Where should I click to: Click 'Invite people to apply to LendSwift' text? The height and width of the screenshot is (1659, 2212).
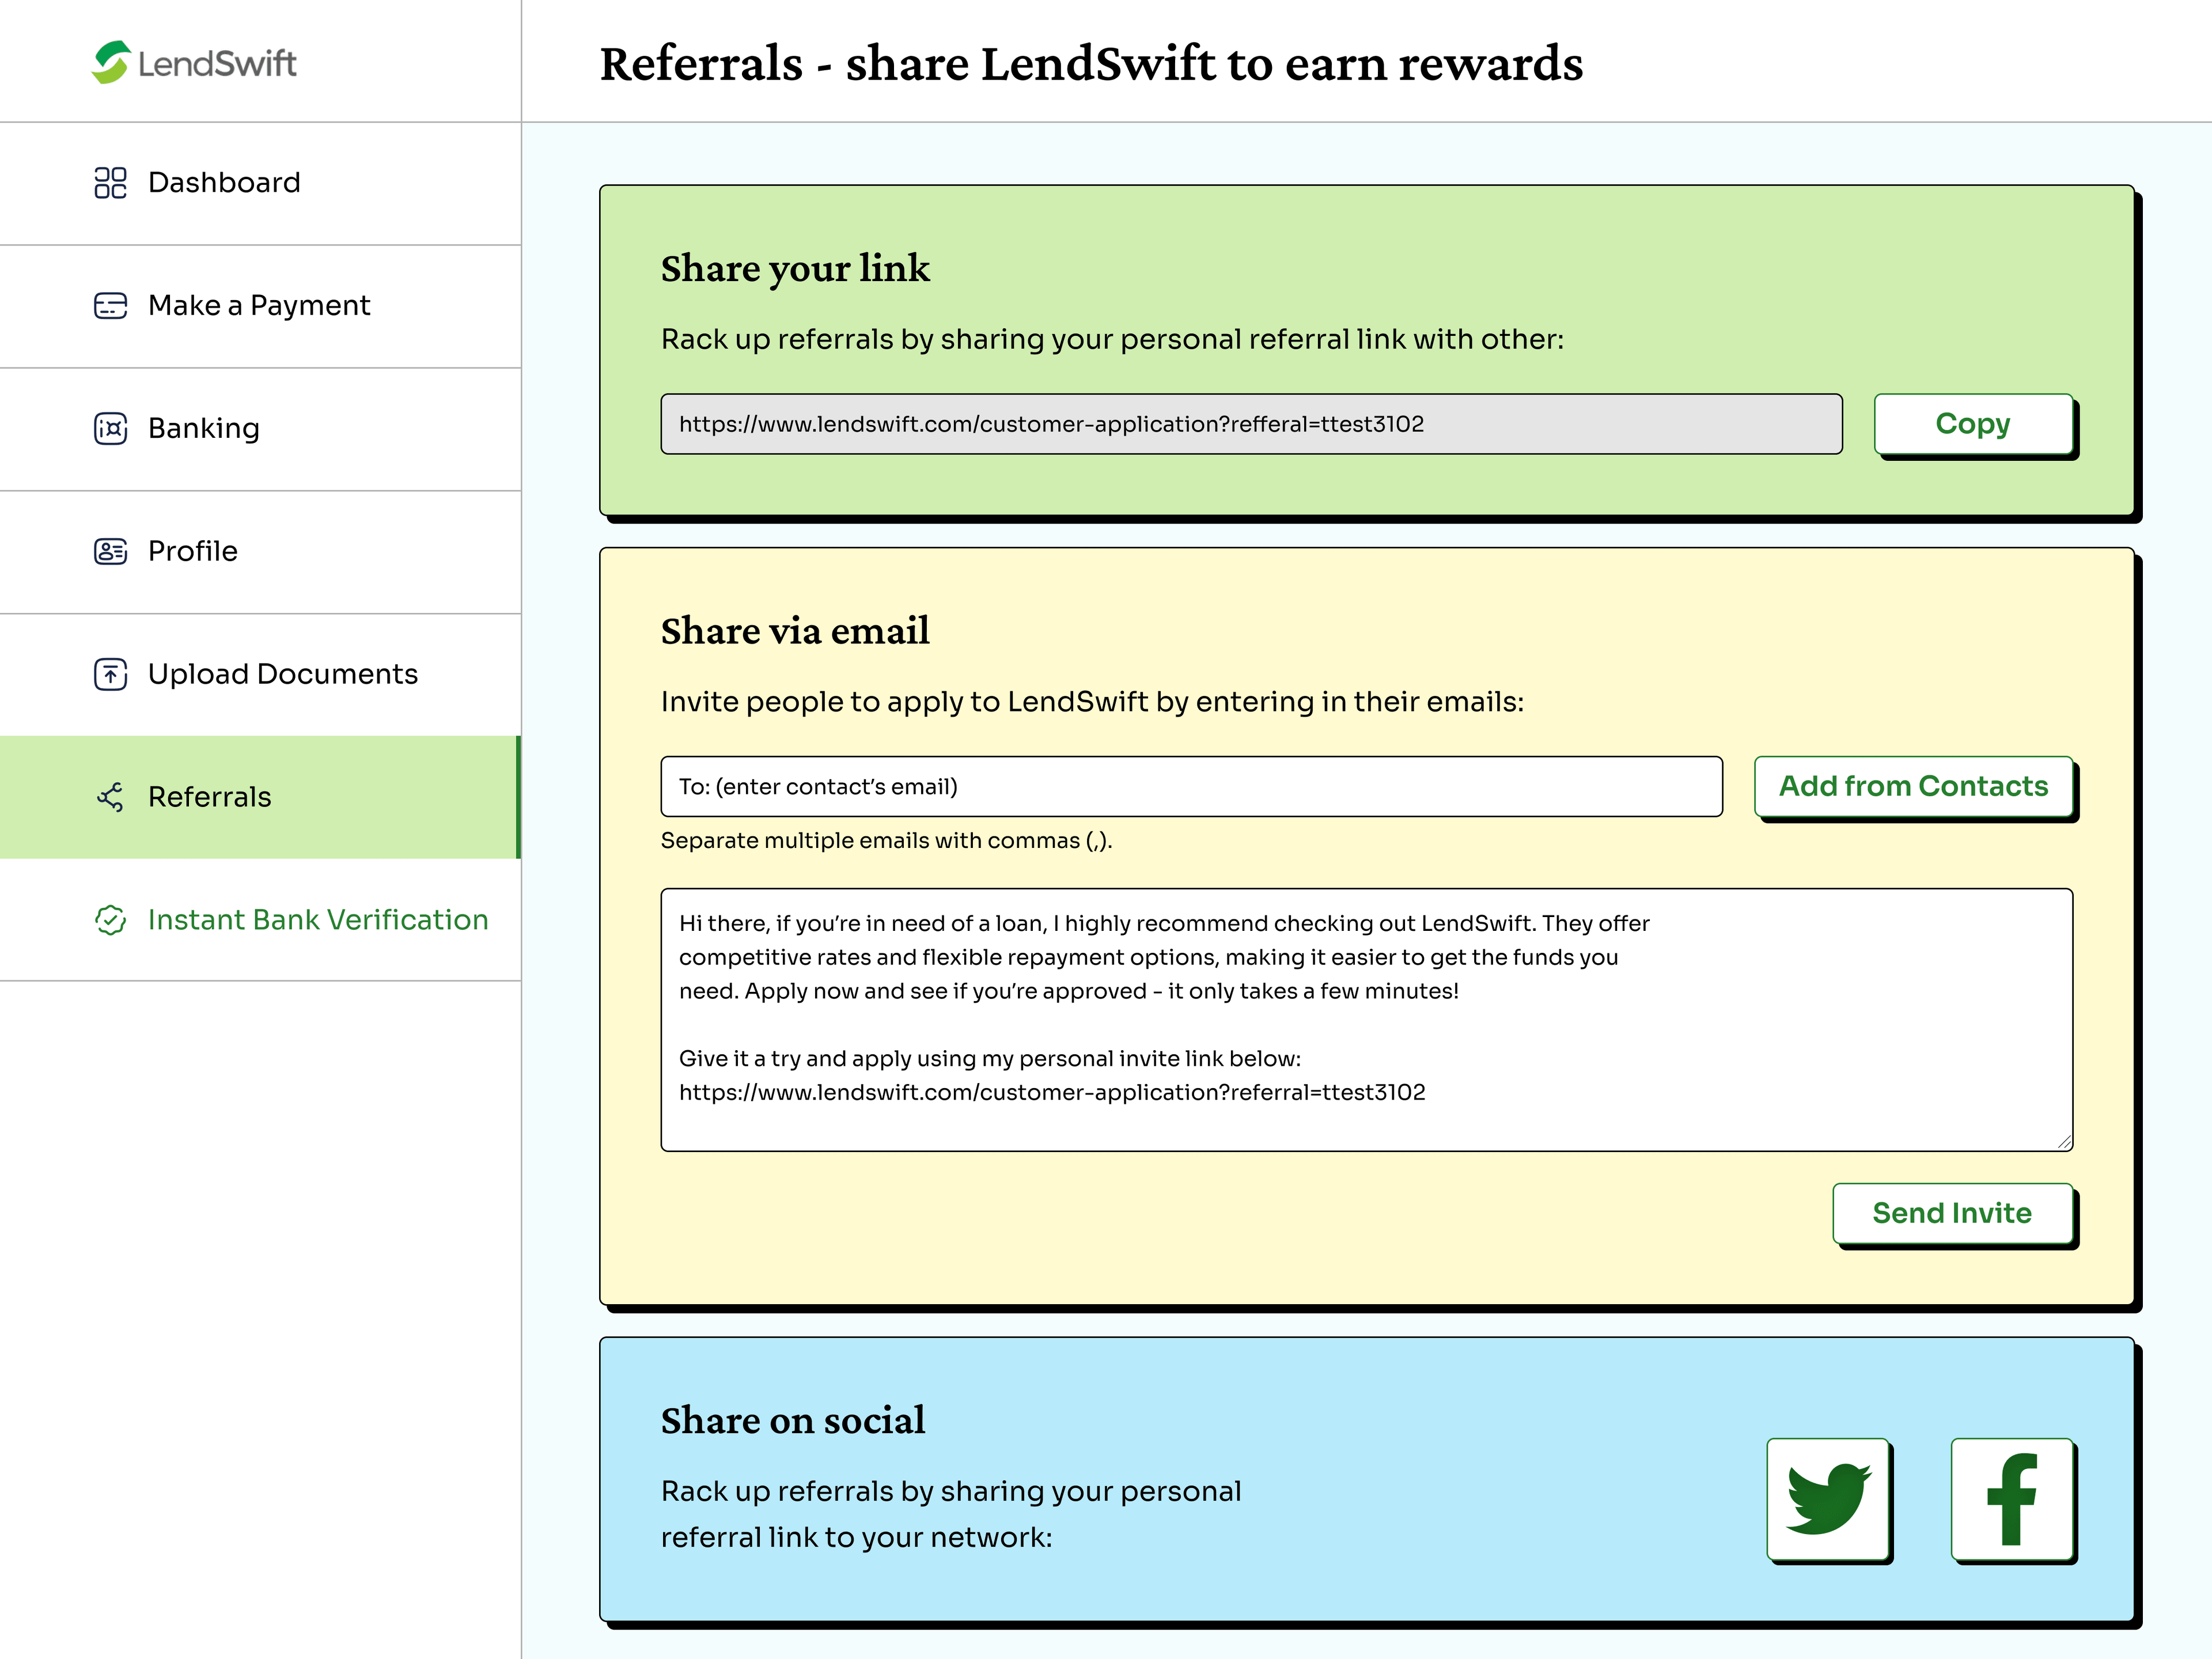[1092, 702]
